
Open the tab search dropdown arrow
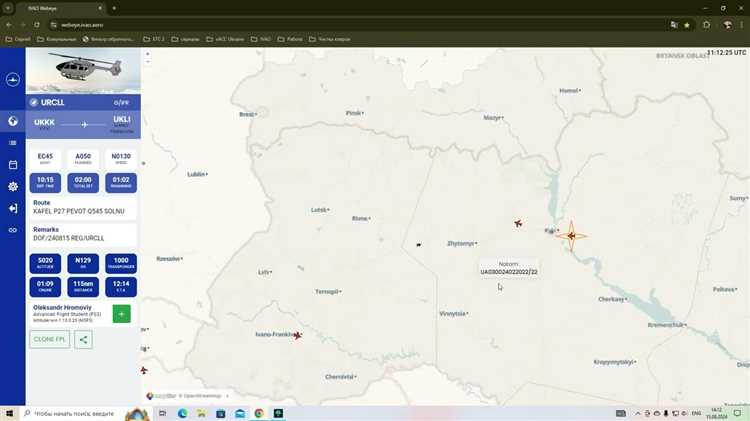9,8
